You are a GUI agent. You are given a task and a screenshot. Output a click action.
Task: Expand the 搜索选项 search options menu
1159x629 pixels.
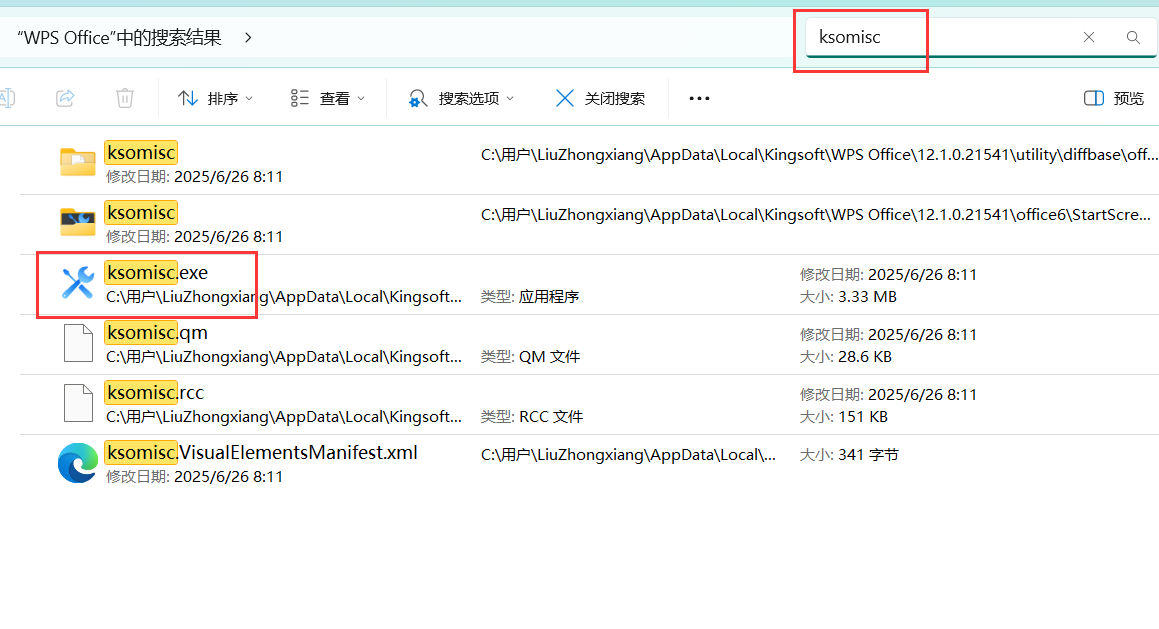(x=461, y=98)
